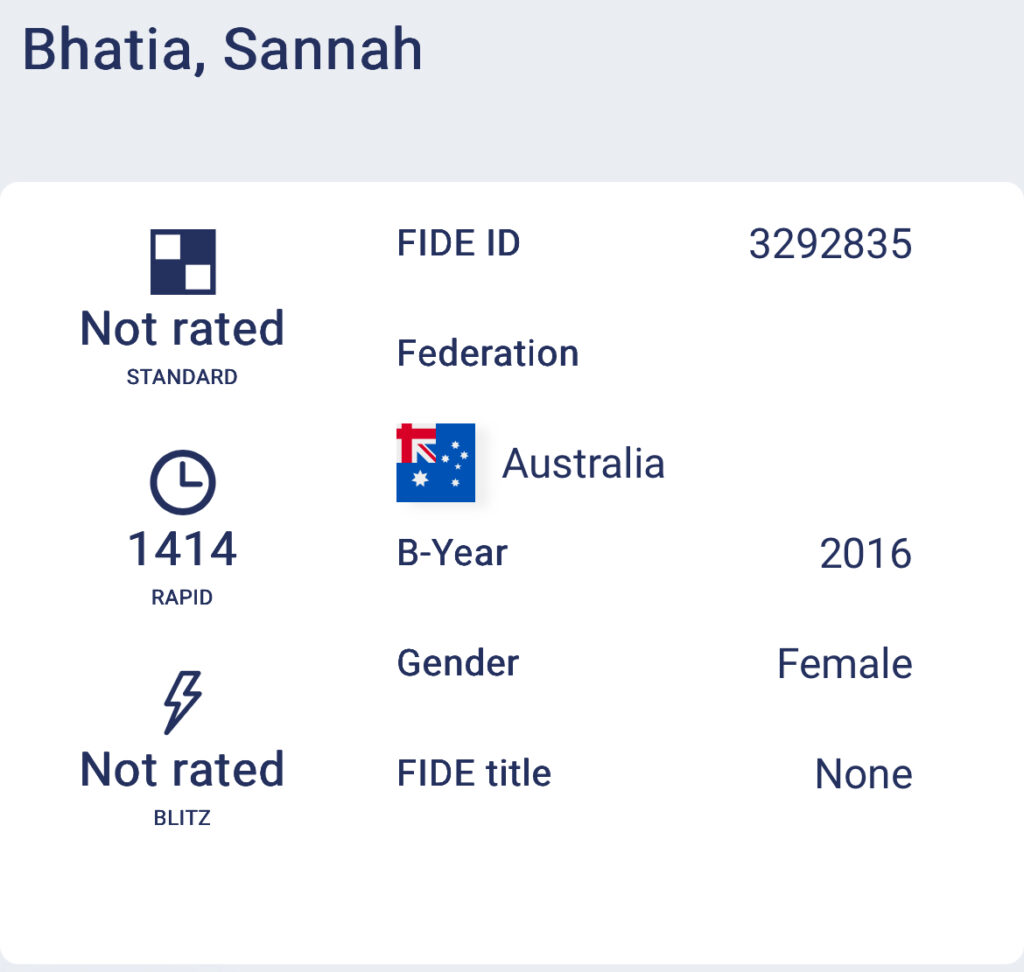The image size is (1024, 972).
Task: Click the BLITZ caption text
Action: (x=182, y=818)
